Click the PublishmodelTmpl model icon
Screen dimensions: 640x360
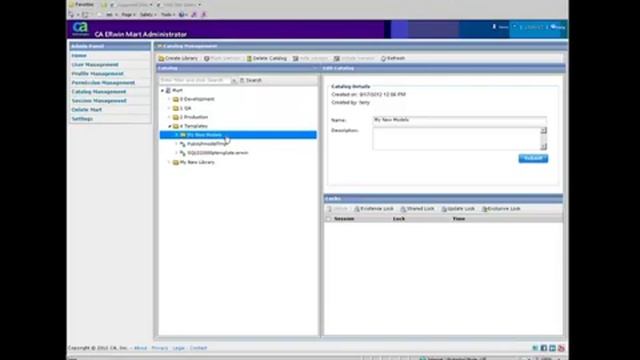183,144
